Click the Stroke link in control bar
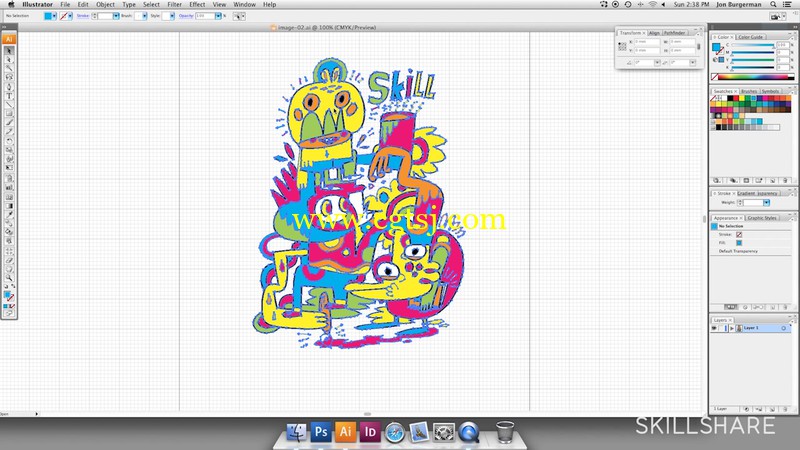 [x=83, y=16]
